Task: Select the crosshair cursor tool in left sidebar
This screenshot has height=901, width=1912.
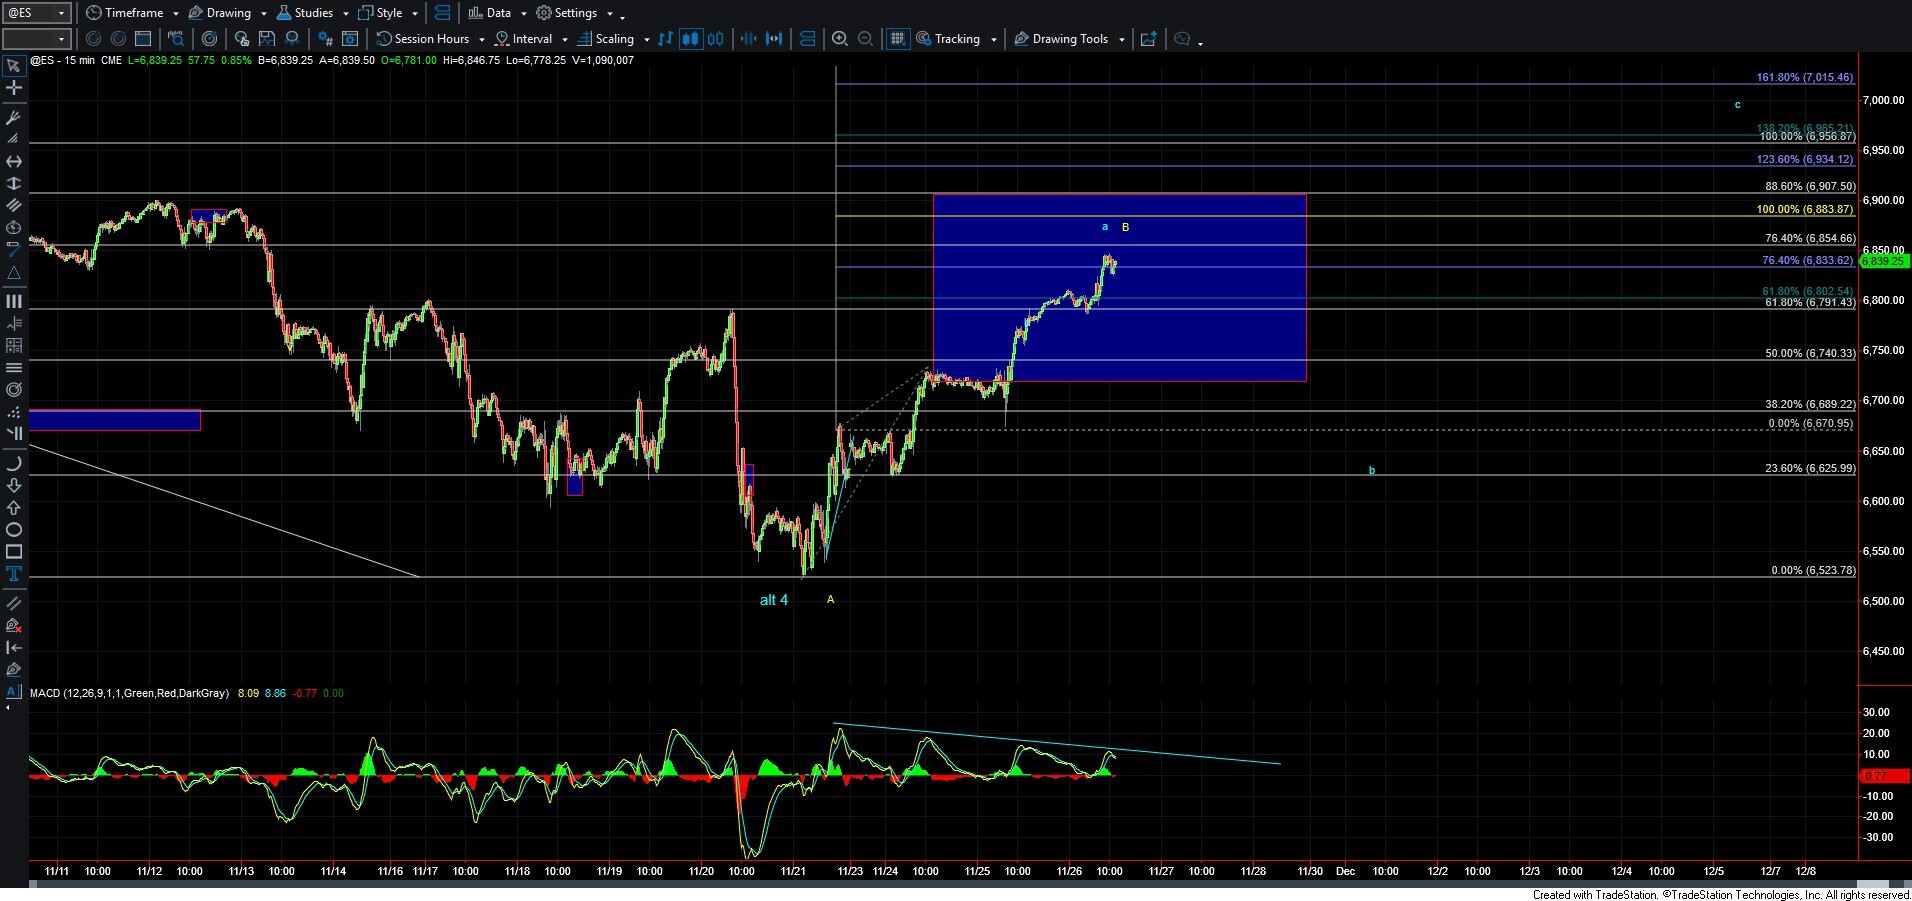Action: [x=14, y=88]
